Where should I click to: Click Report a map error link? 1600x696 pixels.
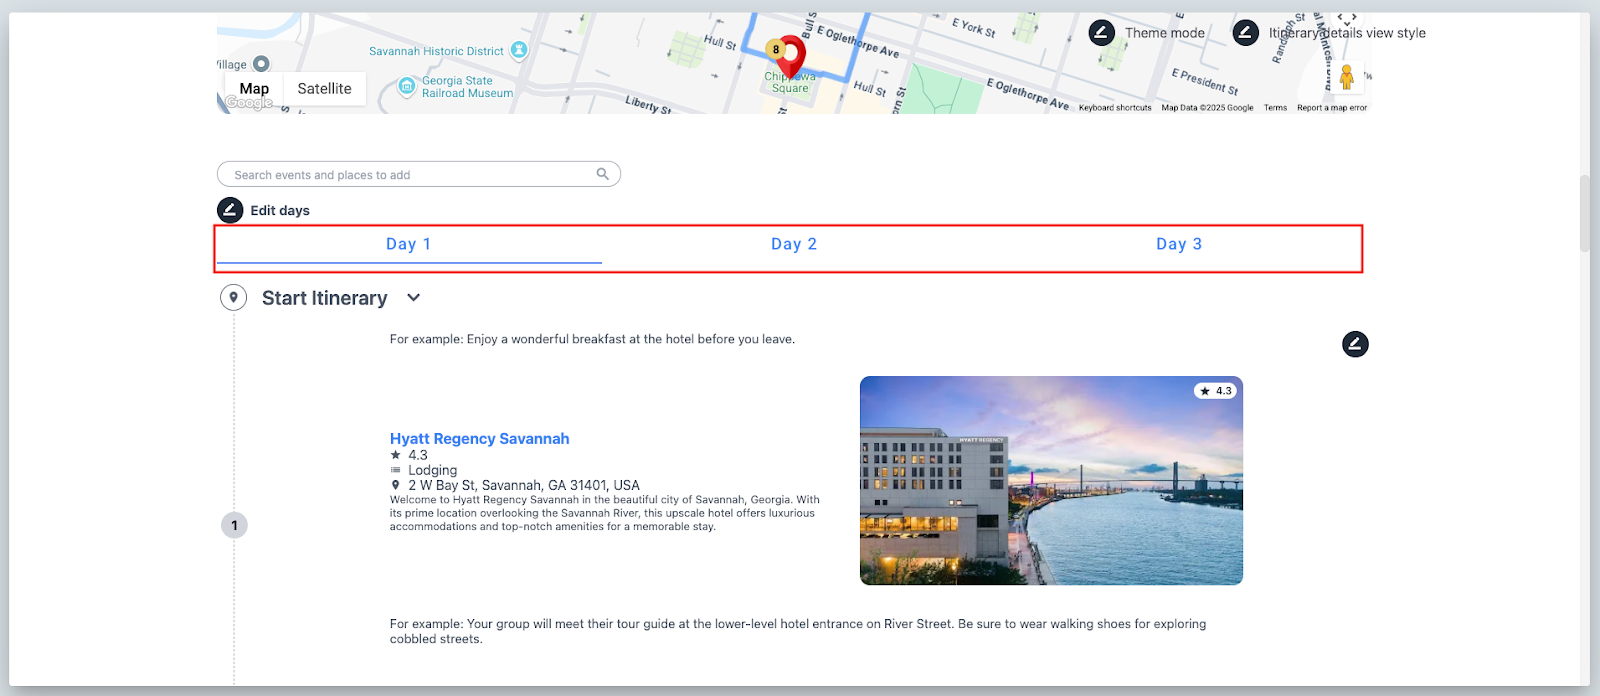1332,107
